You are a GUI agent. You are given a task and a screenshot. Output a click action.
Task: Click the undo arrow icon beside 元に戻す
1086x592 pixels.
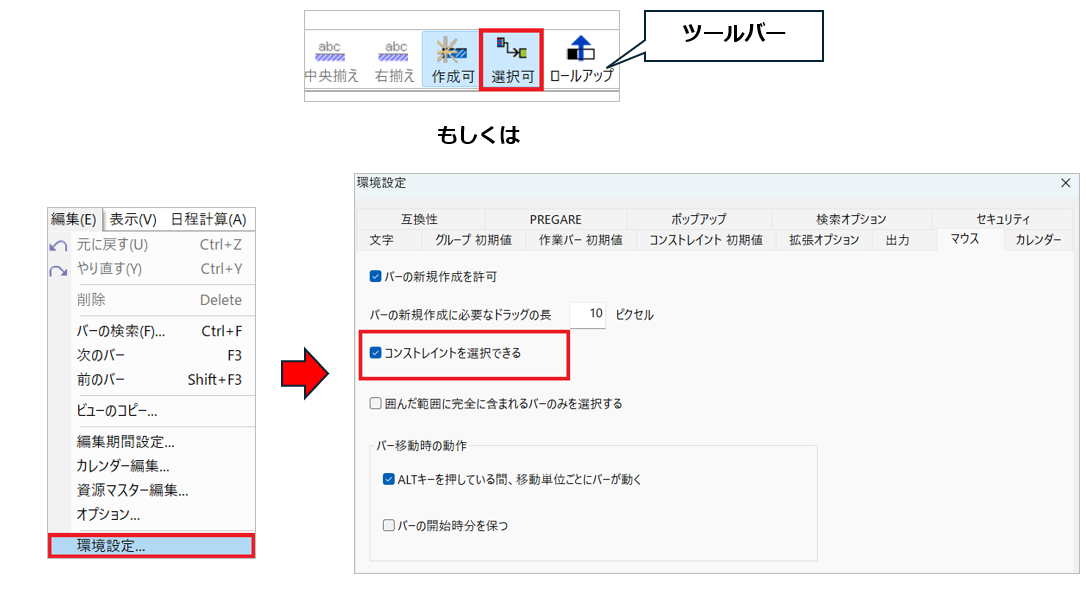click(59, 245)
